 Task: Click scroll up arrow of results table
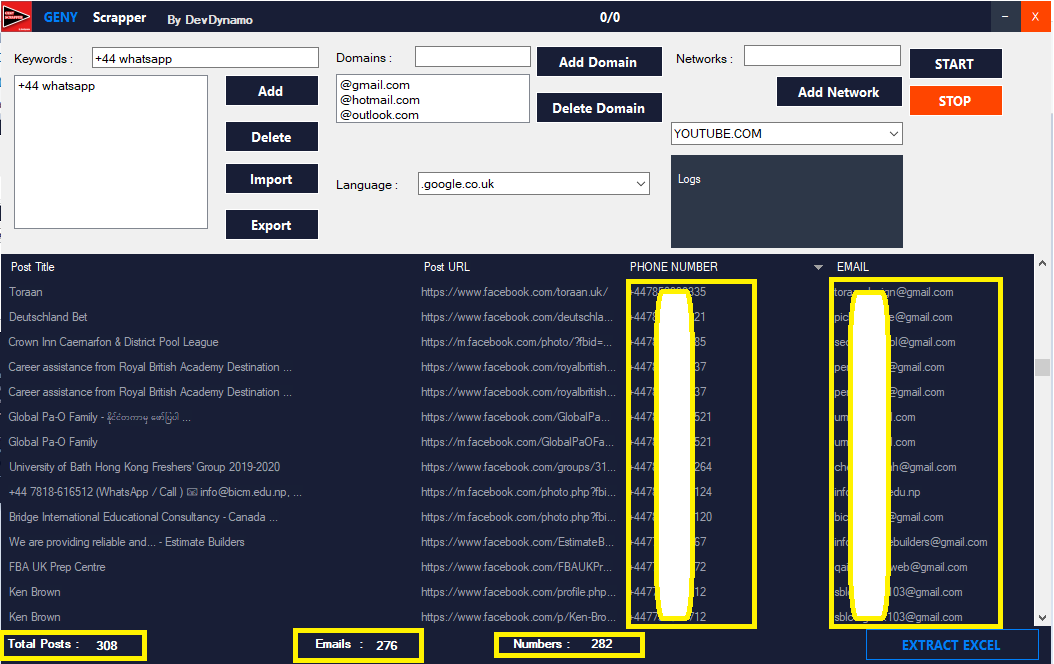point(1042,263)
